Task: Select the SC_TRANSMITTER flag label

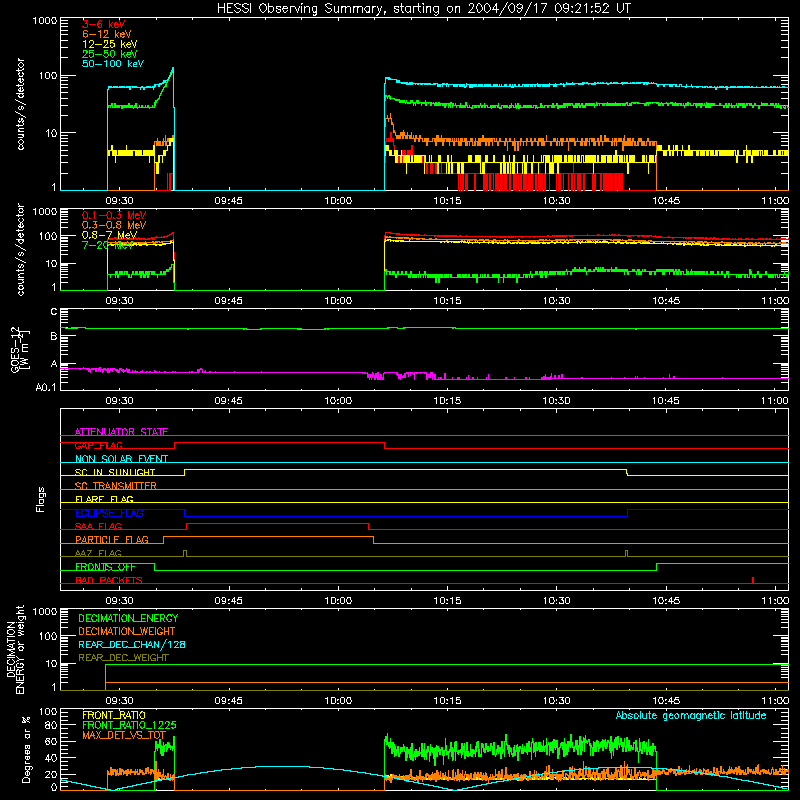Action: pyautogui.click(x=115, y=486)
